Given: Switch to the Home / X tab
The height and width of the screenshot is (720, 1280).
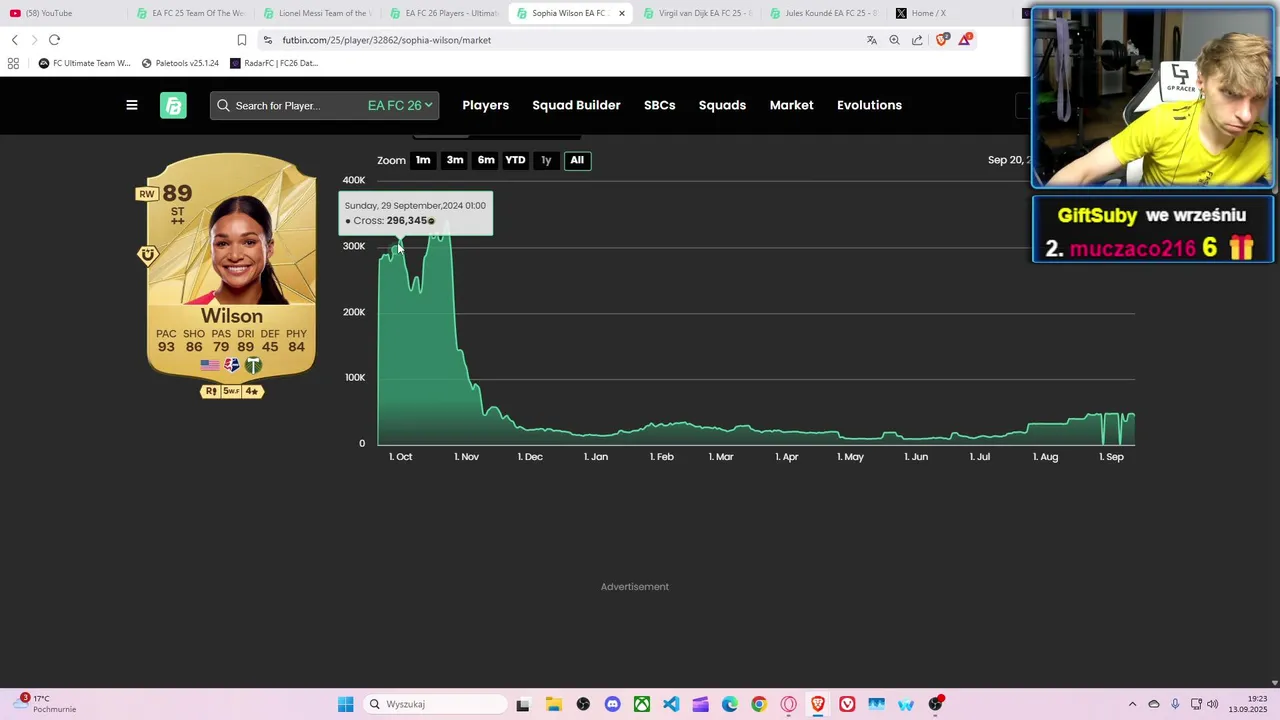Looking at the screenshot, I should 950,13.
